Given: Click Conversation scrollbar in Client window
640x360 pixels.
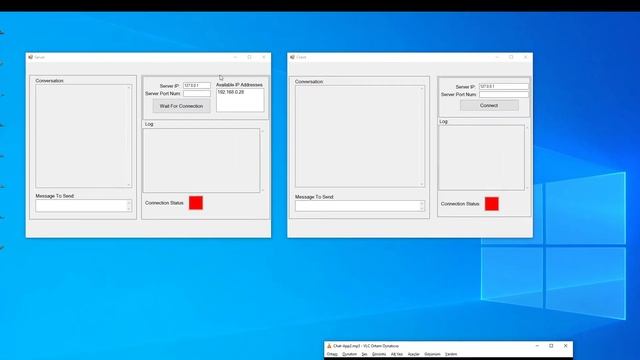Looking at the screenshot, I should (x=422, y=136).
